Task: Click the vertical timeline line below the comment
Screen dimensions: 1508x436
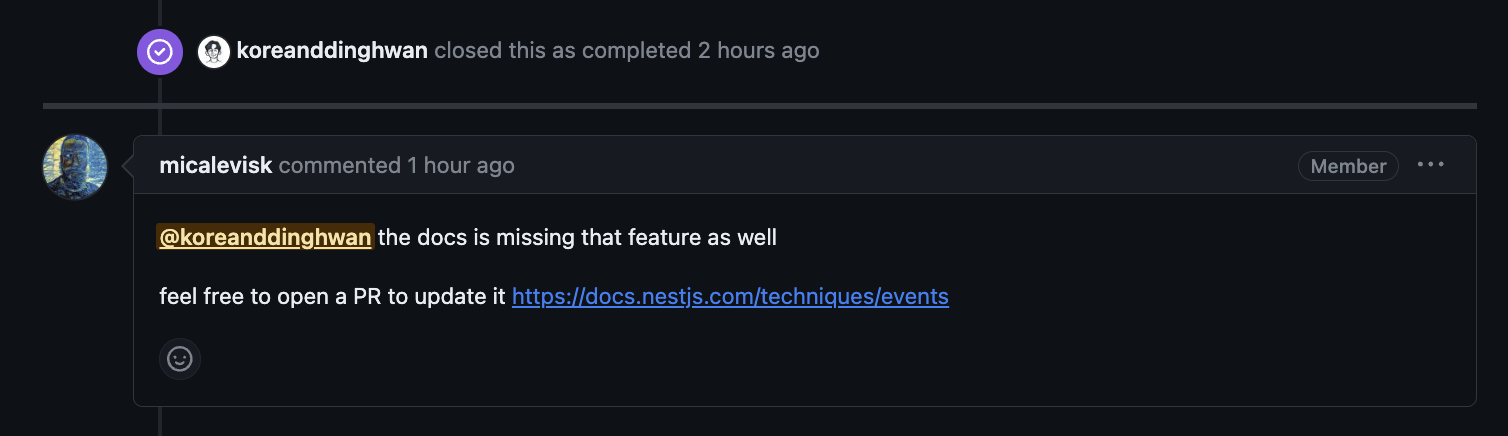Action: pos(160,421)
